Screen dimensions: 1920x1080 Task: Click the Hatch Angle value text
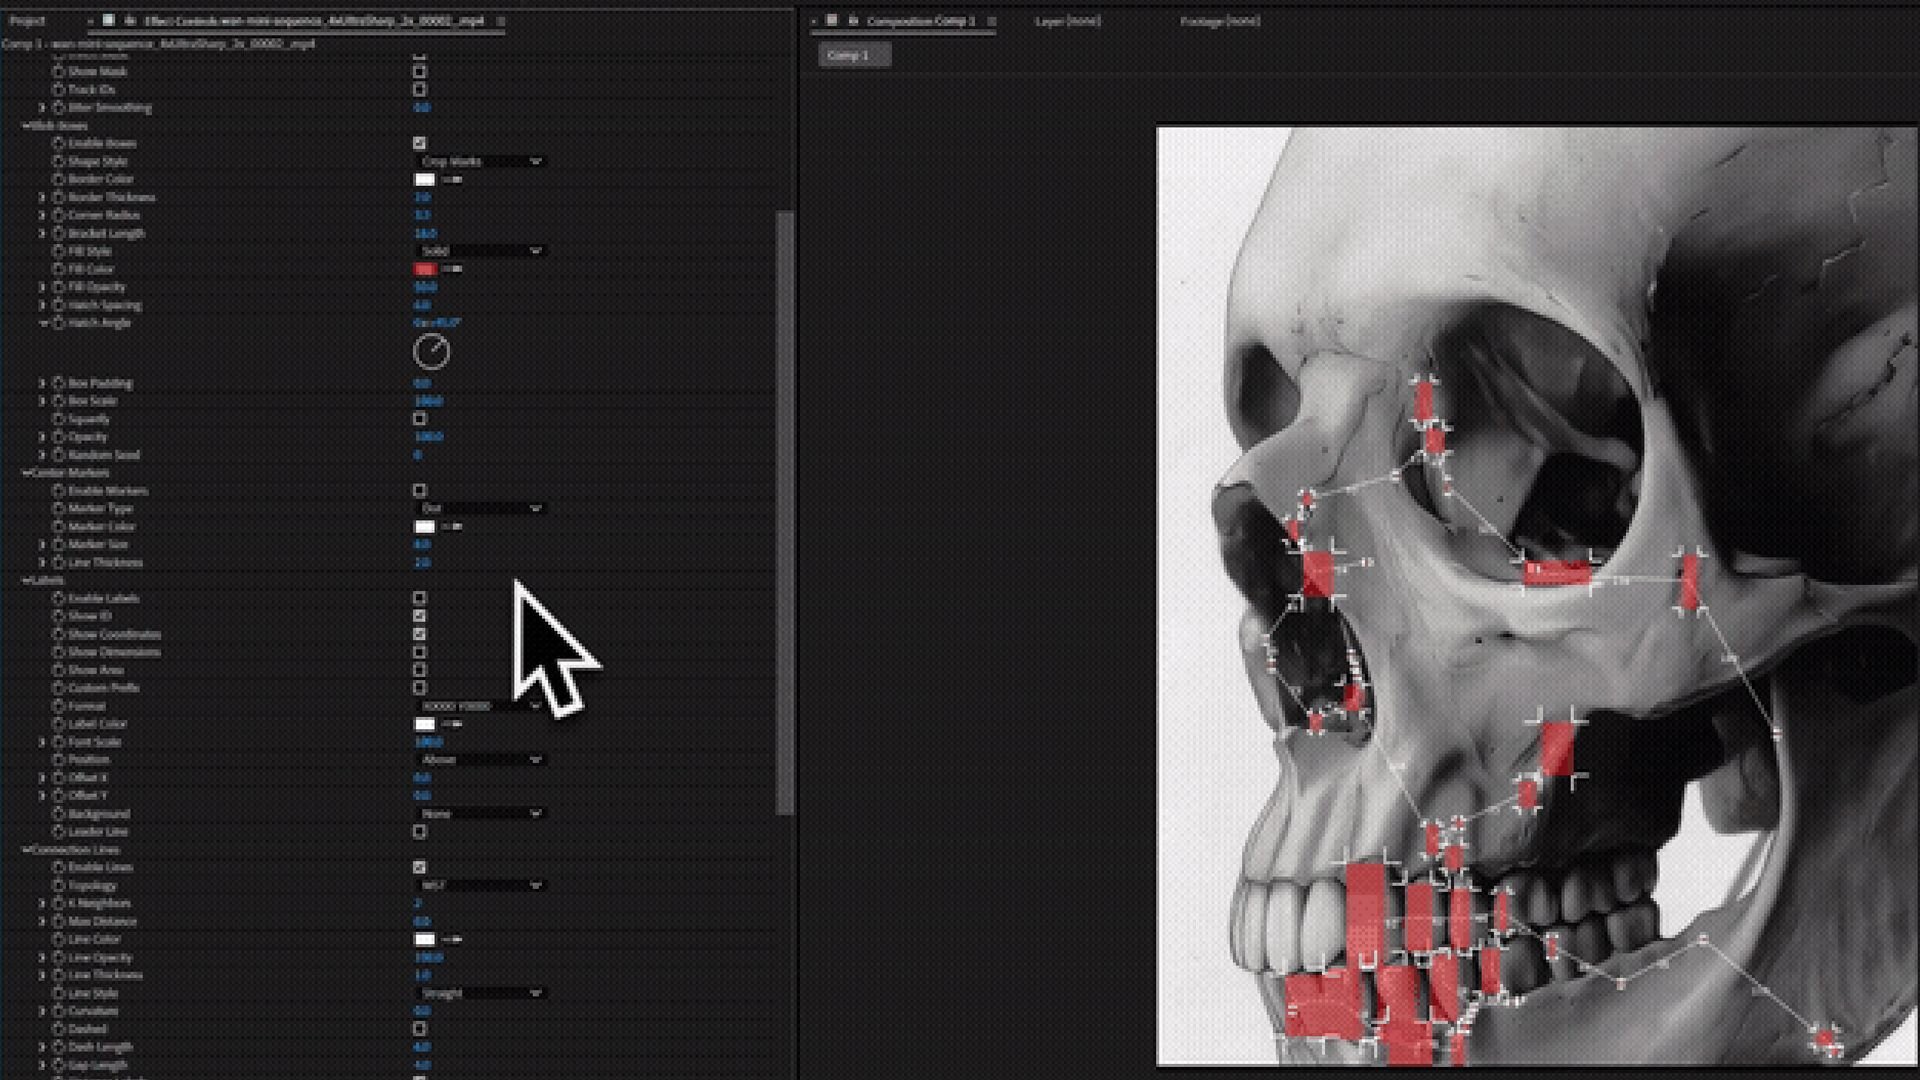click(437, 324)
